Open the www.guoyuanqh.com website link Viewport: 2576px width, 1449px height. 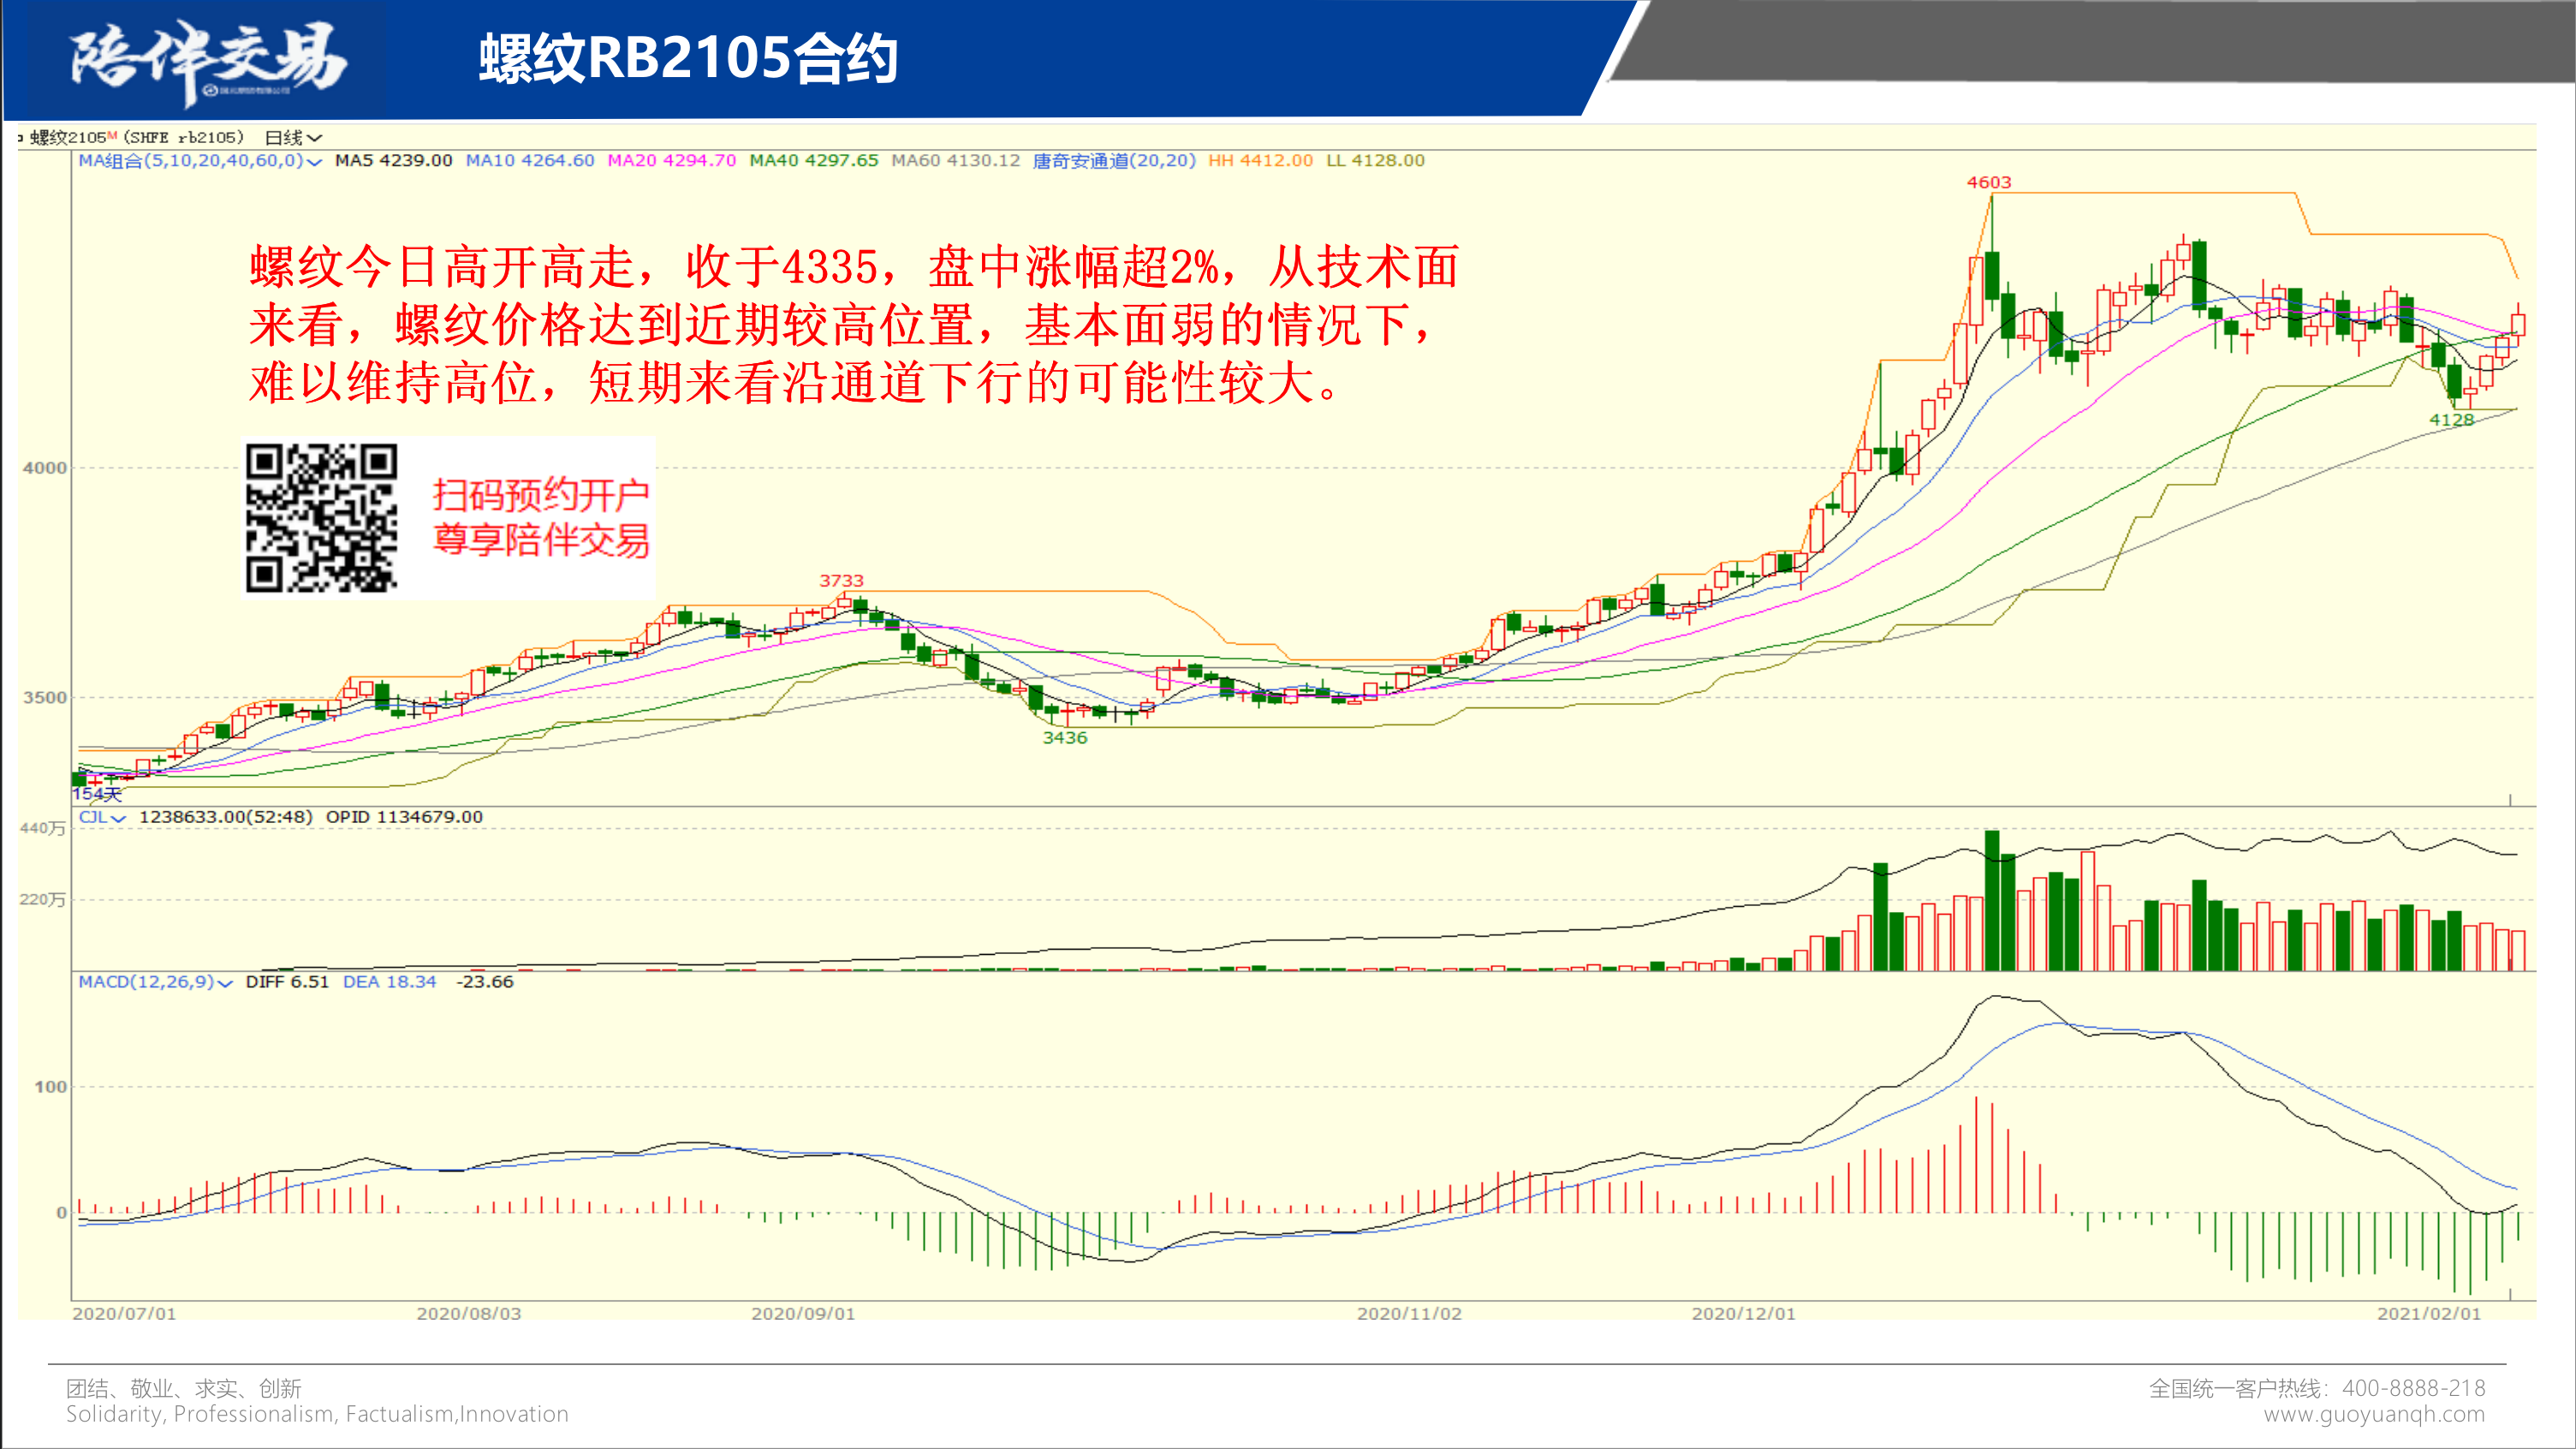(x=2374, y=1414)
